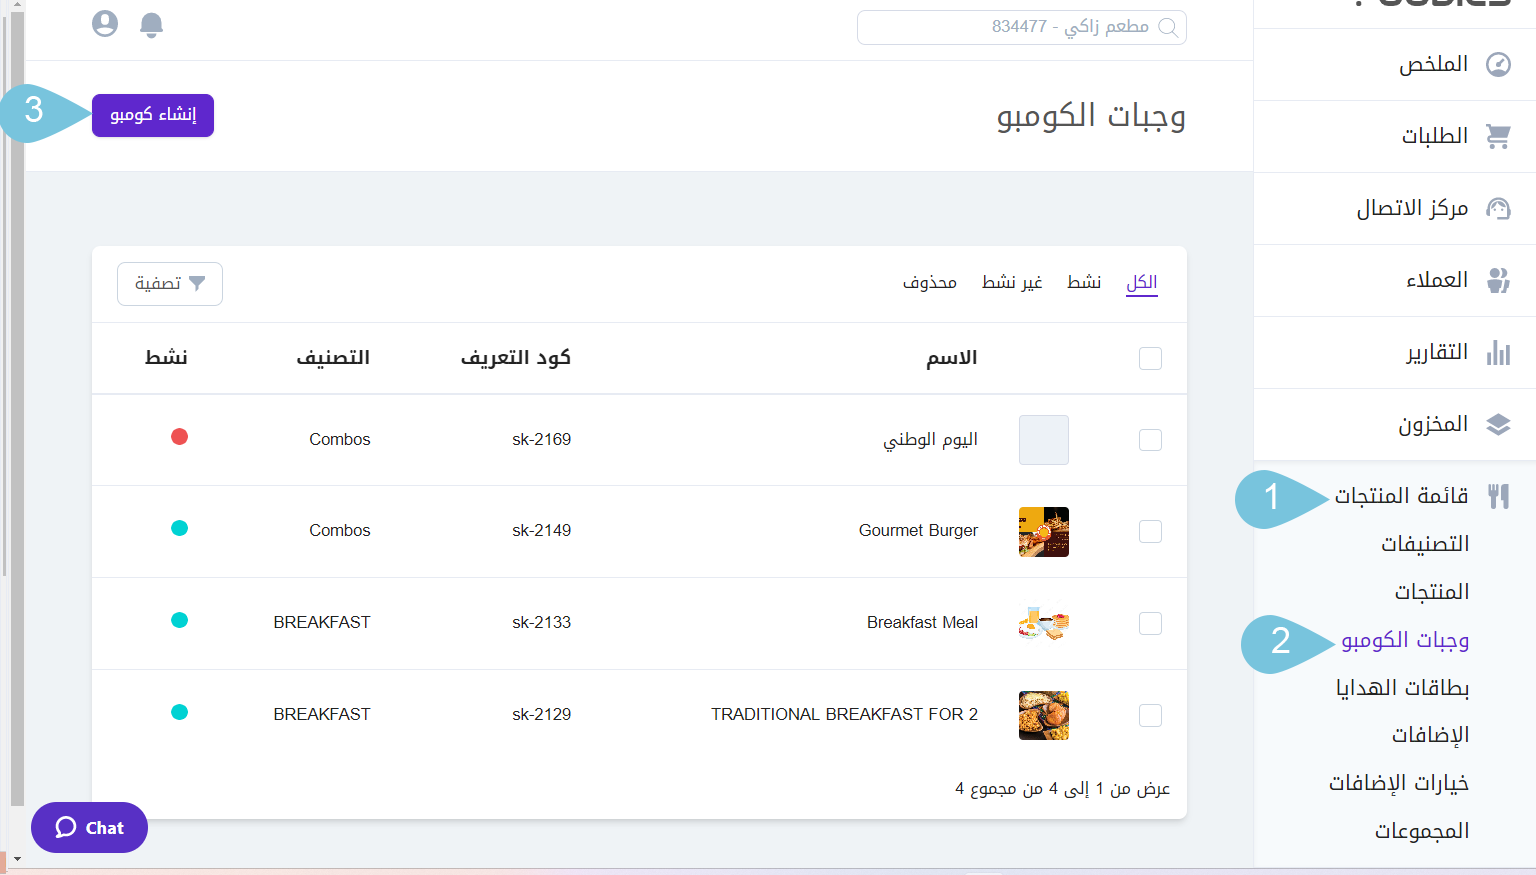Switch to the غير نشط tab

(x=1012, y=283)
